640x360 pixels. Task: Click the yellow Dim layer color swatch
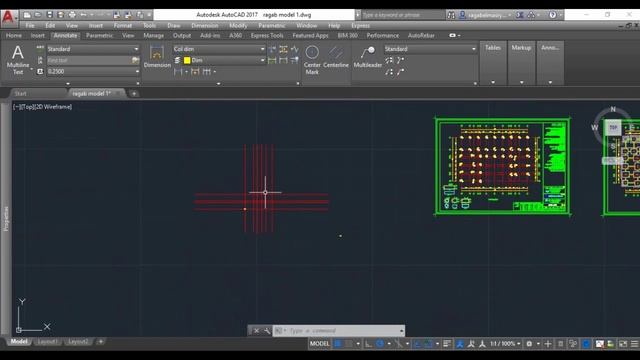(x=187, y=60)
